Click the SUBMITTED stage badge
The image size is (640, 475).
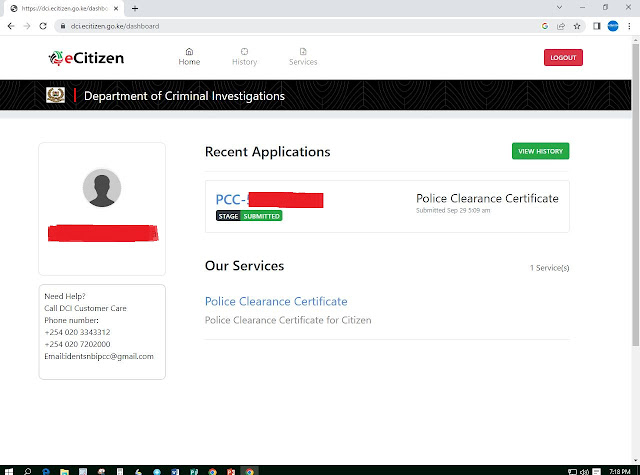pyautogui.click(x=261, y=216)
